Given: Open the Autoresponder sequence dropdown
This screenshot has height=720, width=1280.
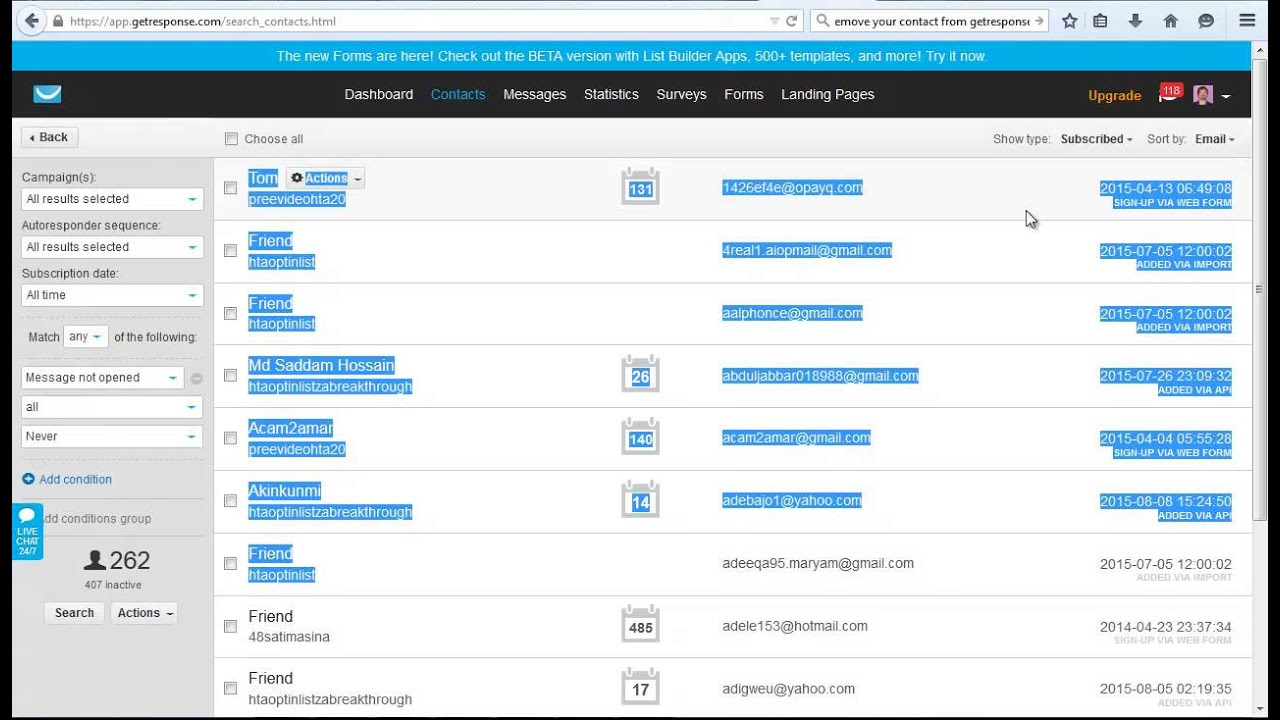Looking at the screenshot, I should tap(112, 247).
